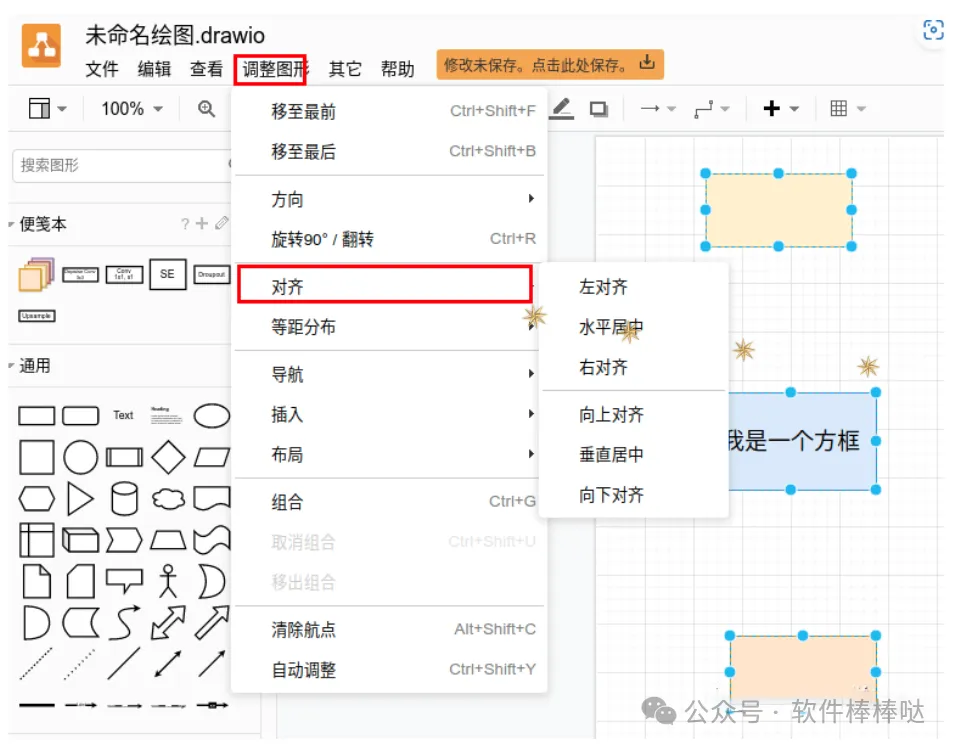The height and width of the screenshot is (750, 955).
Task: Open the 100% zoom dropdown
Action: pos(132,108)
